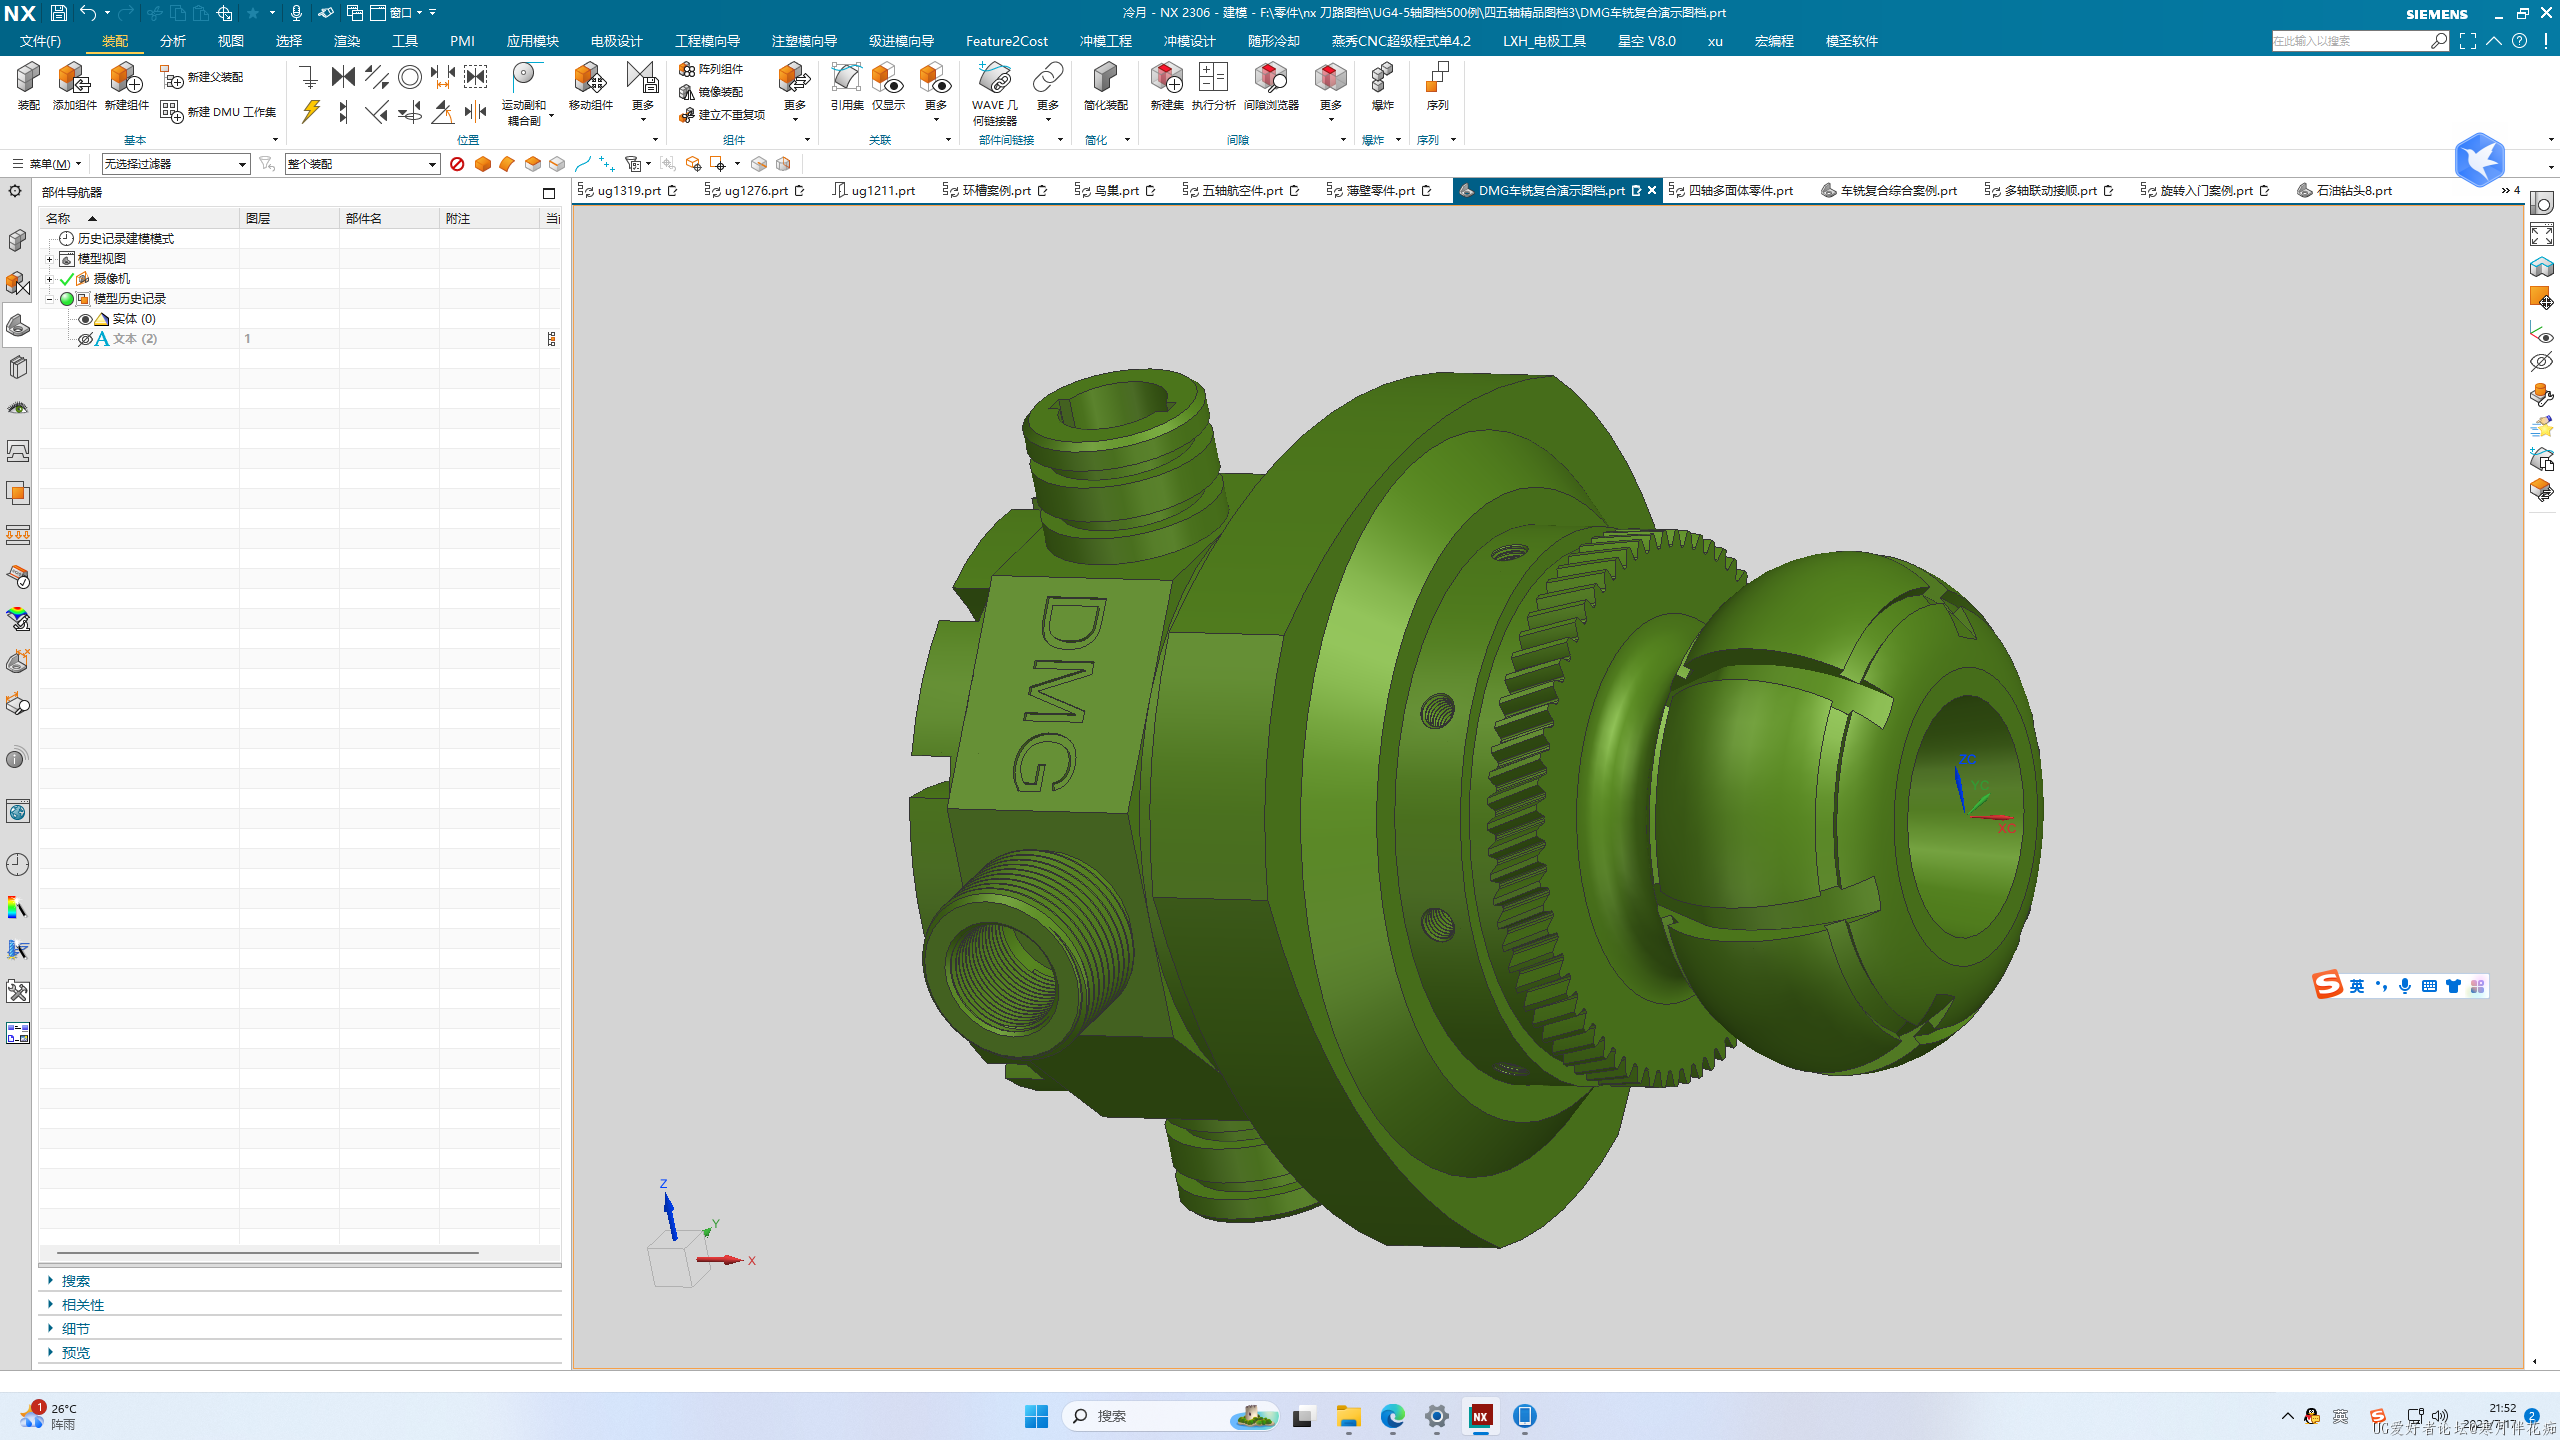Open the 间隙浏览器 (Clearance Browser)

(1271, 86)
